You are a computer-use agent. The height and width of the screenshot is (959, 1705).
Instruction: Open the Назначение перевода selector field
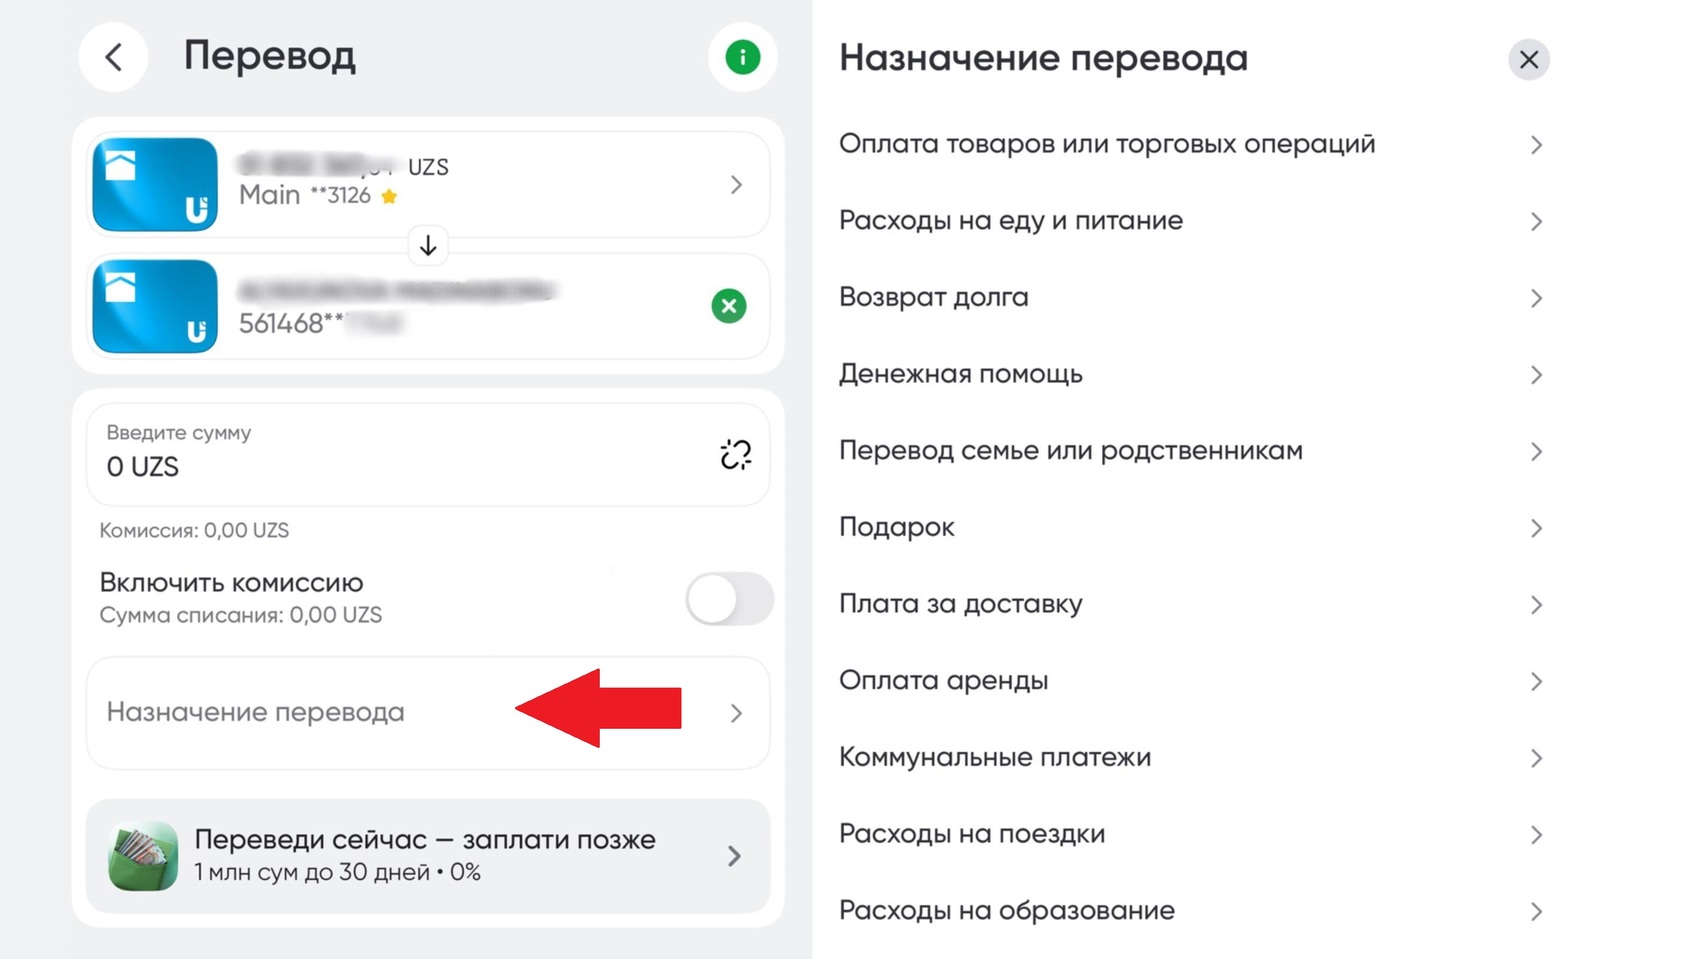click(x=428, y=713)
